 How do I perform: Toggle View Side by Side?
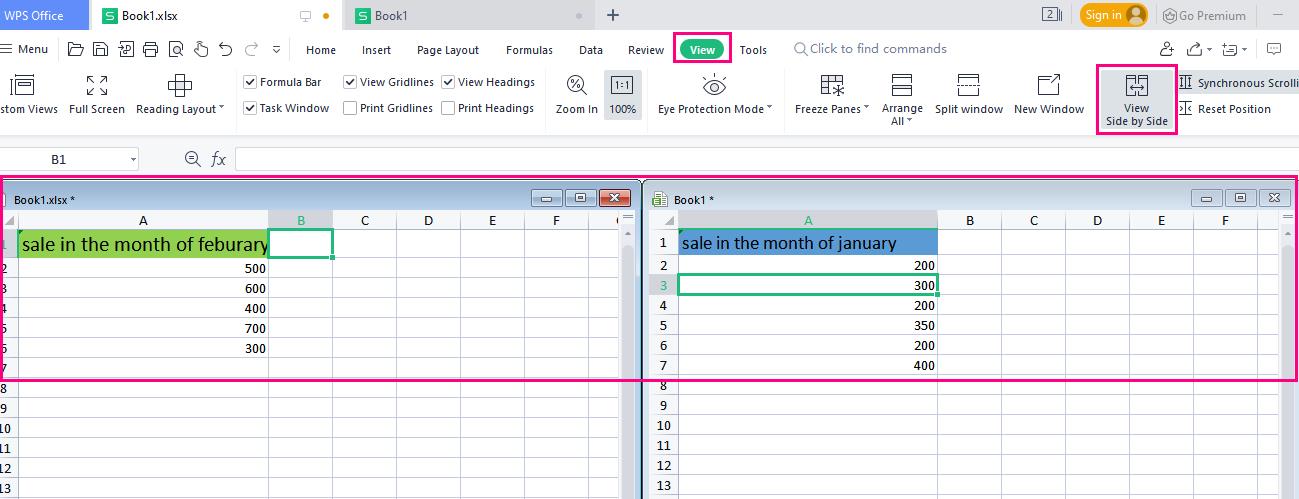coord(1137,100)
